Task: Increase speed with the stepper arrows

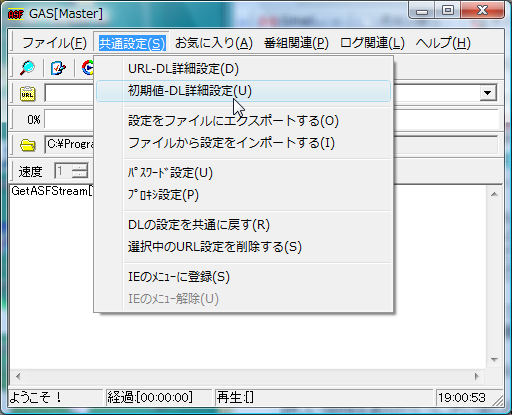Action: [80, 167]
